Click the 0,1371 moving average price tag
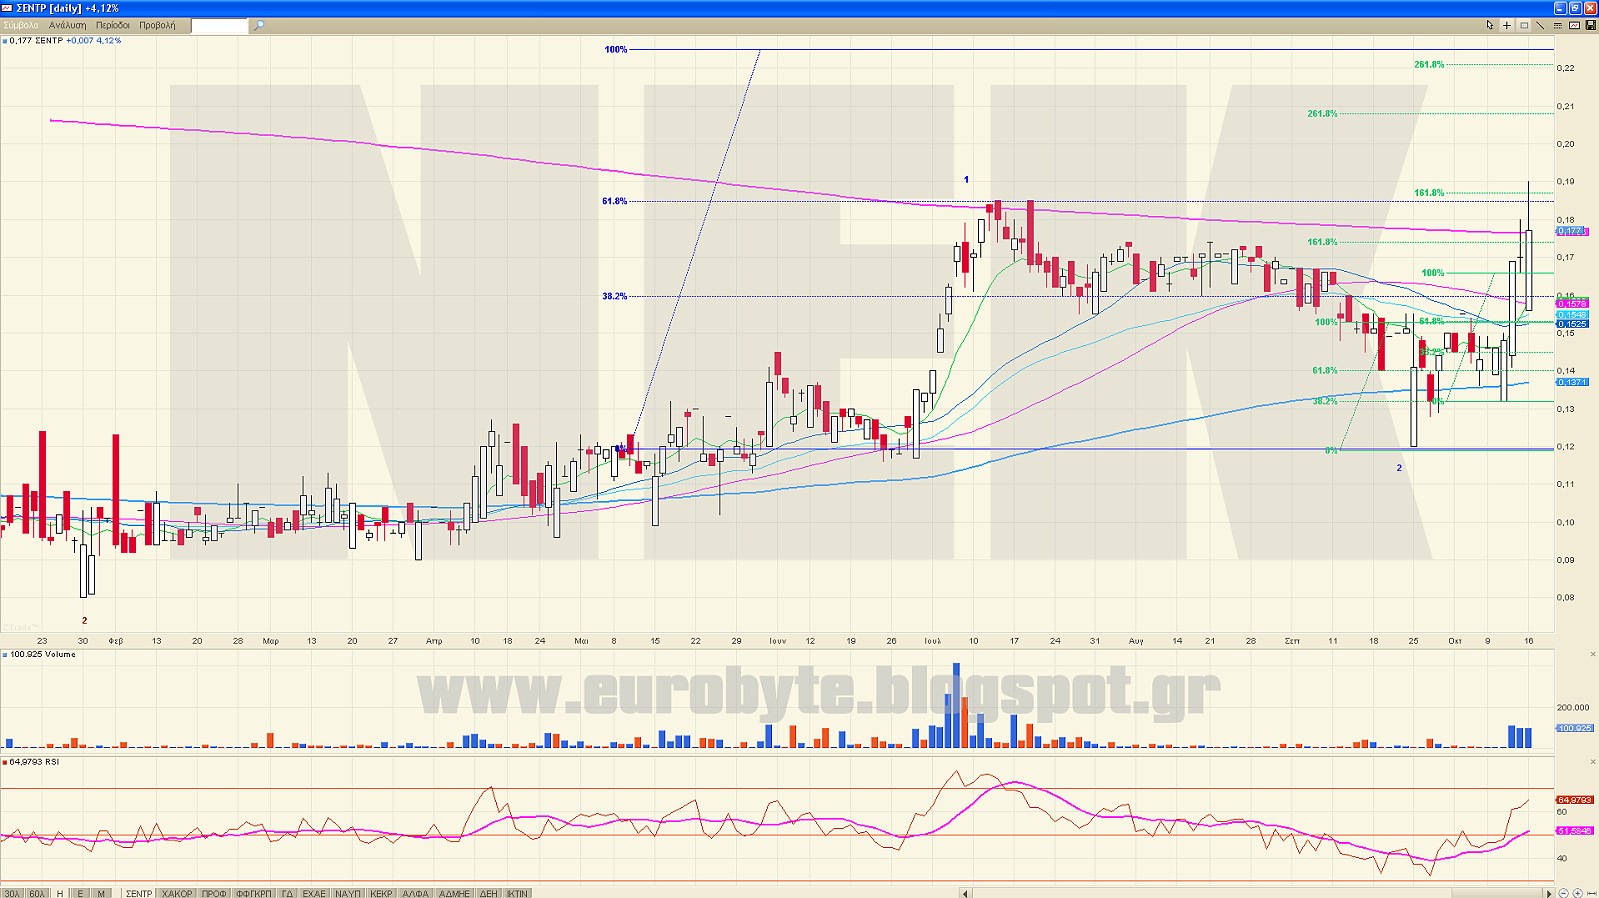1599x898 pixels. point(1572,382)
